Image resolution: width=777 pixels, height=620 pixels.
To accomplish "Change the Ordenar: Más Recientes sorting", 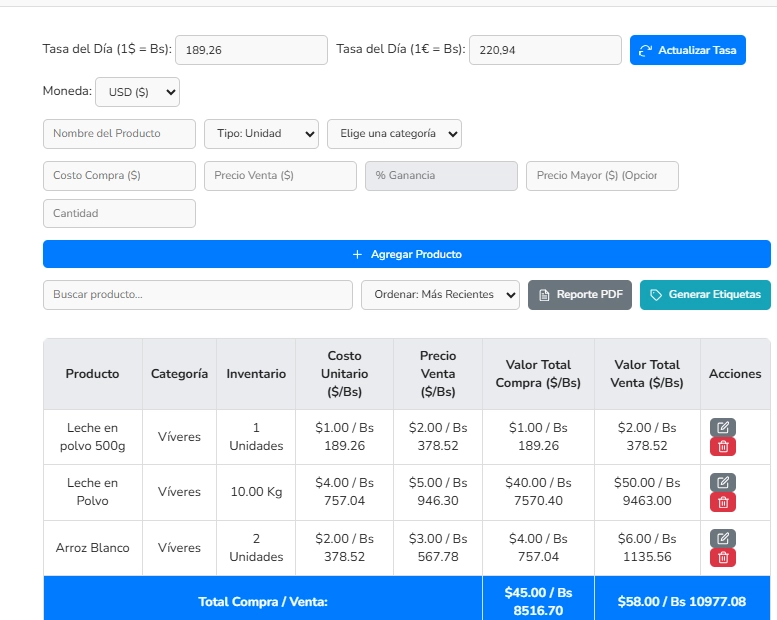I will pos(440,295).
